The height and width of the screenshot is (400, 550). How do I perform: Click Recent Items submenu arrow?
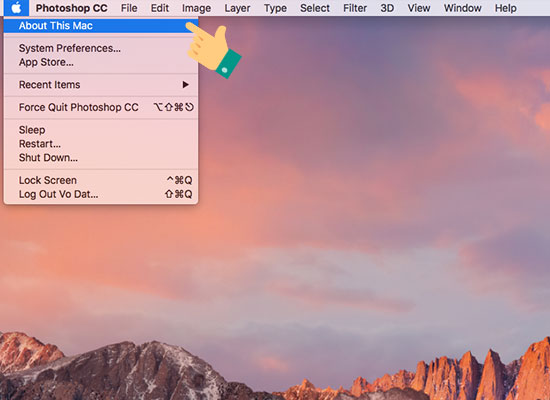tap(186, 85)
